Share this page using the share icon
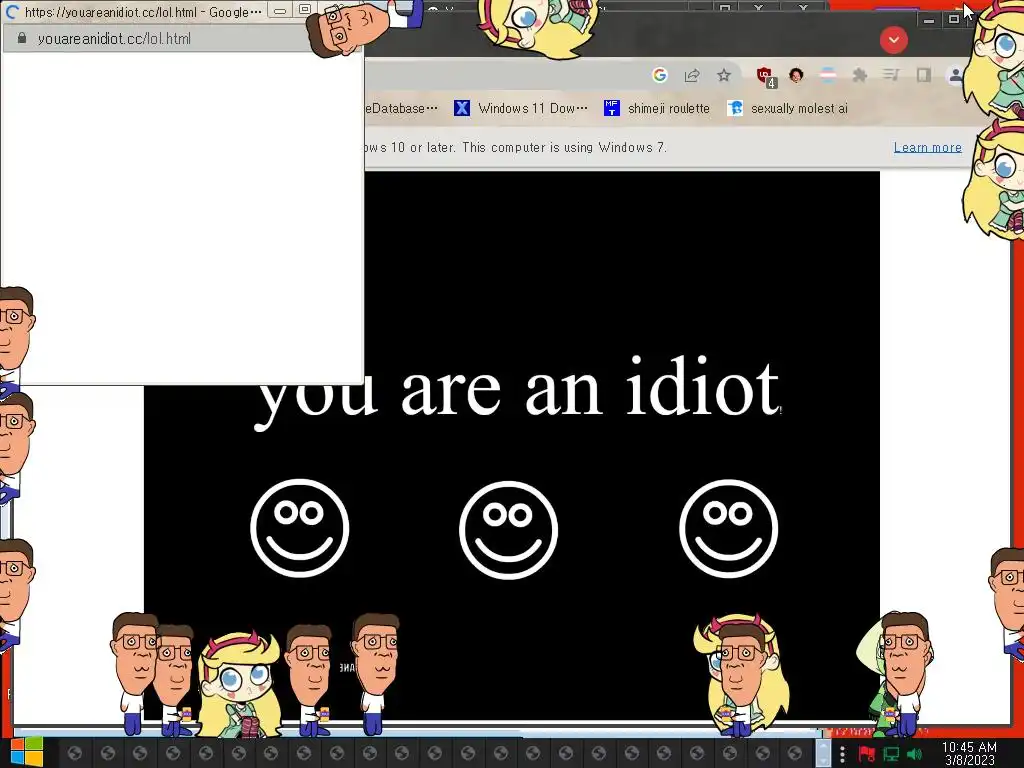 692,75
